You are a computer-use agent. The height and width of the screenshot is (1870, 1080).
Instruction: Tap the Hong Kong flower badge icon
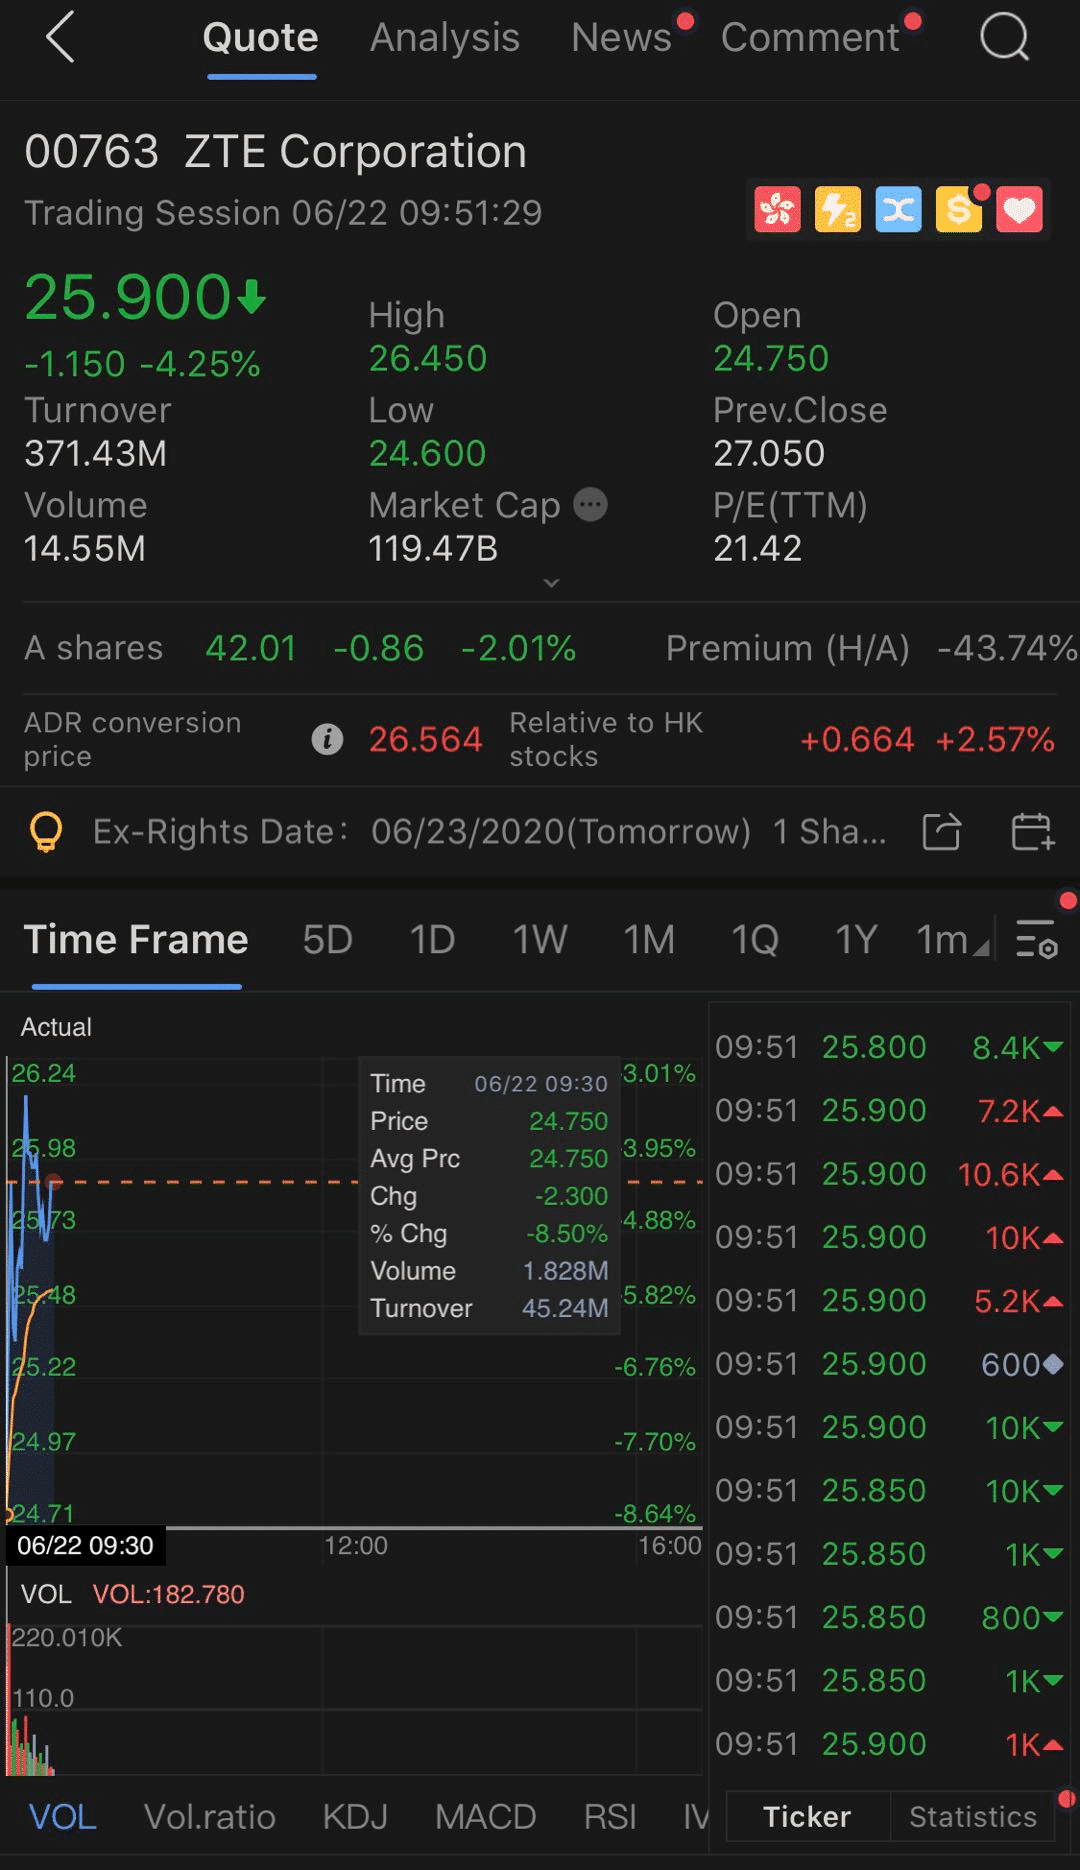pos(777,210)
